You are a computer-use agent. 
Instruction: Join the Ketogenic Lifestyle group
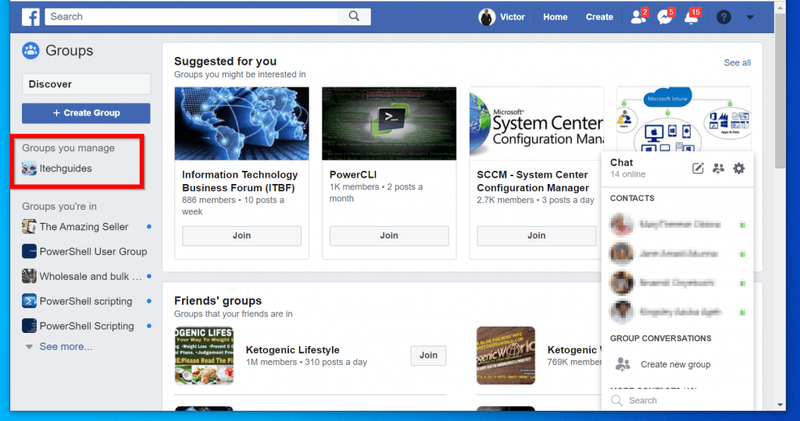click(428, 355)
